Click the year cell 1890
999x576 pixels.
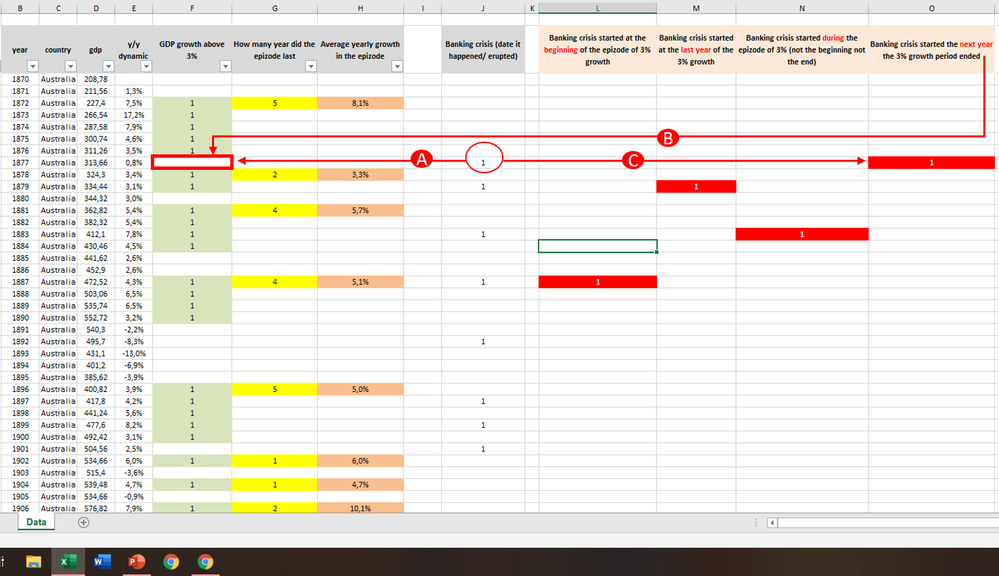[x=20, y=318]
